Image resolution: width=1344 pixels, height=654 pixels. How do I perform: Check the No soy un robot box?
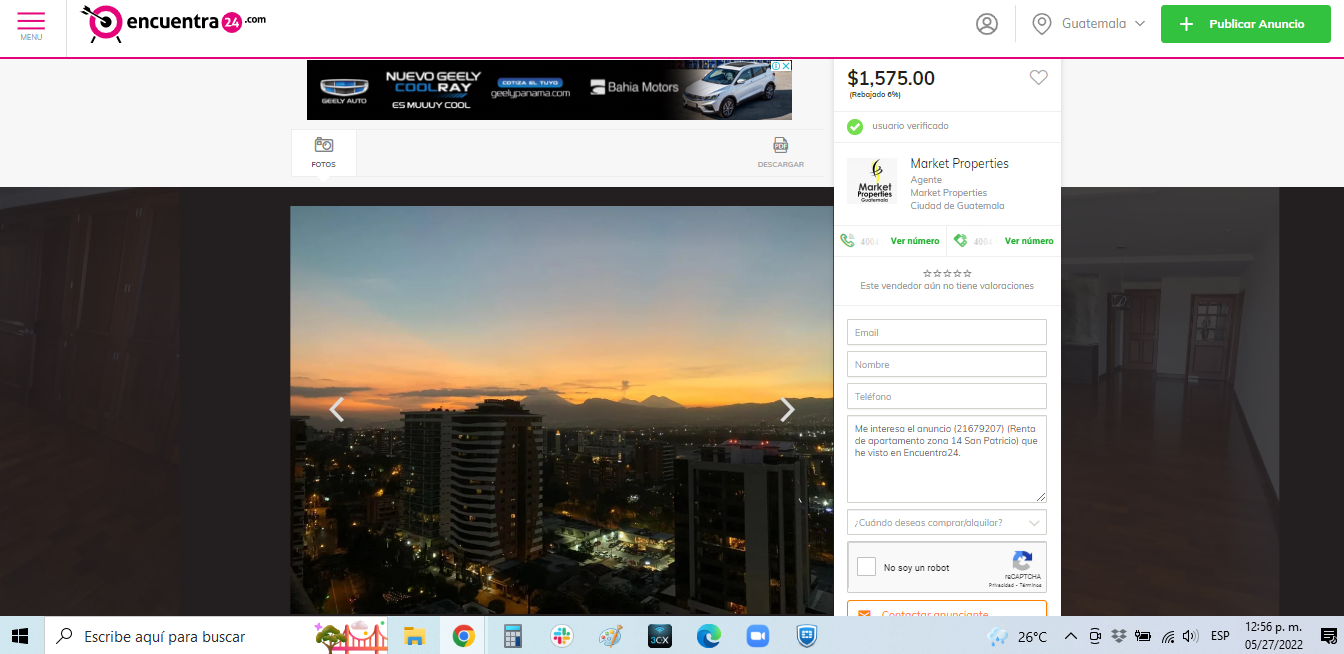coord(867,567)
